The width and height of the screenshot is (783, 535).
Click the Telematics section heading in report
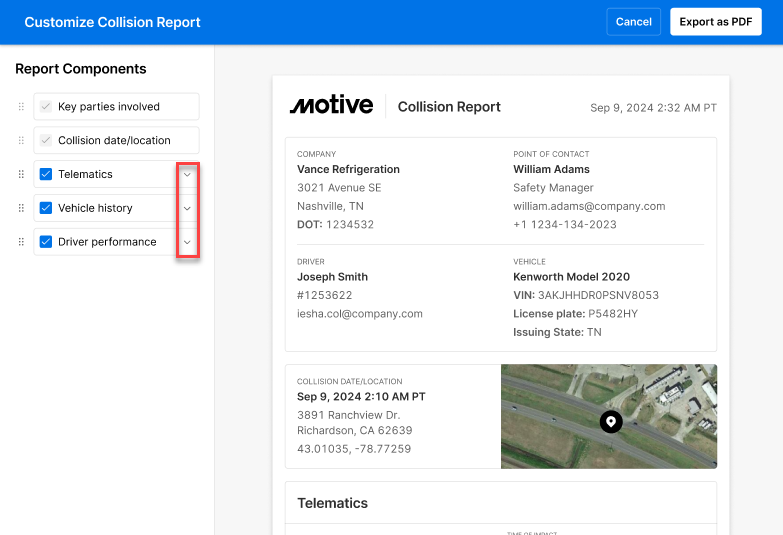[332, 503]
